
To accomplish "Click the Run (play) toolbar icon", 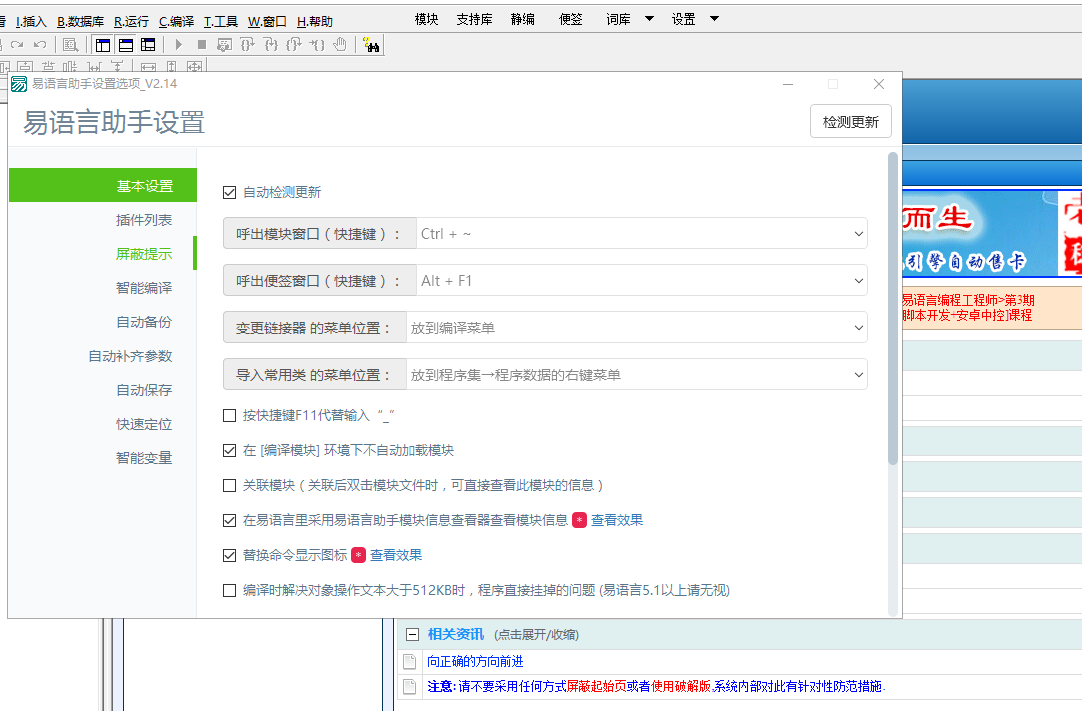I will click(179, 45).
